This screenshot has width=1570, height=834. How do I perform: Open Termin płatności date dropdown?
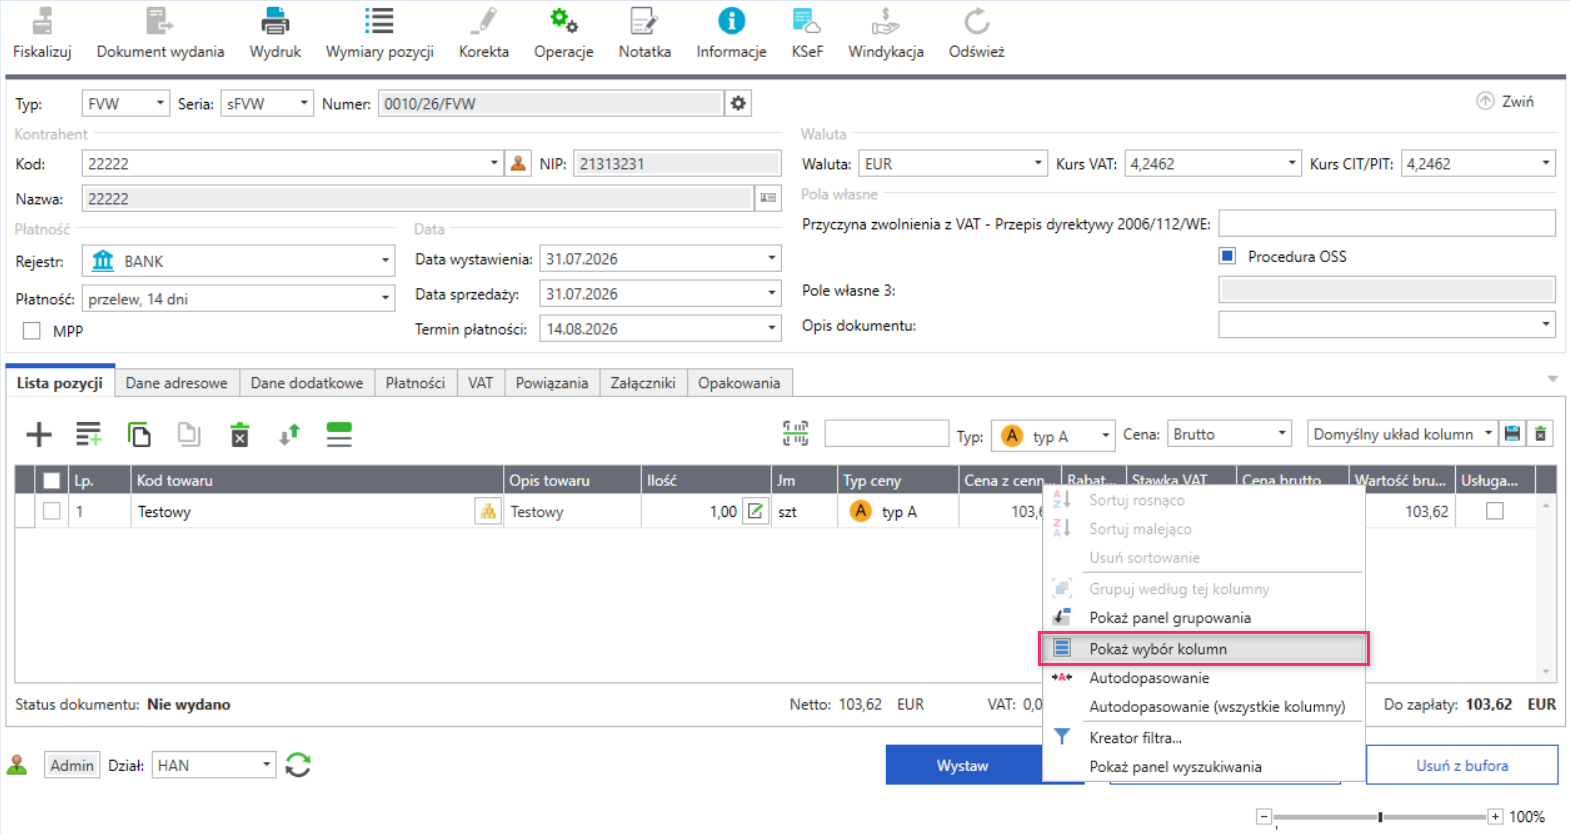pyautogui.click(x=771, y=328)
